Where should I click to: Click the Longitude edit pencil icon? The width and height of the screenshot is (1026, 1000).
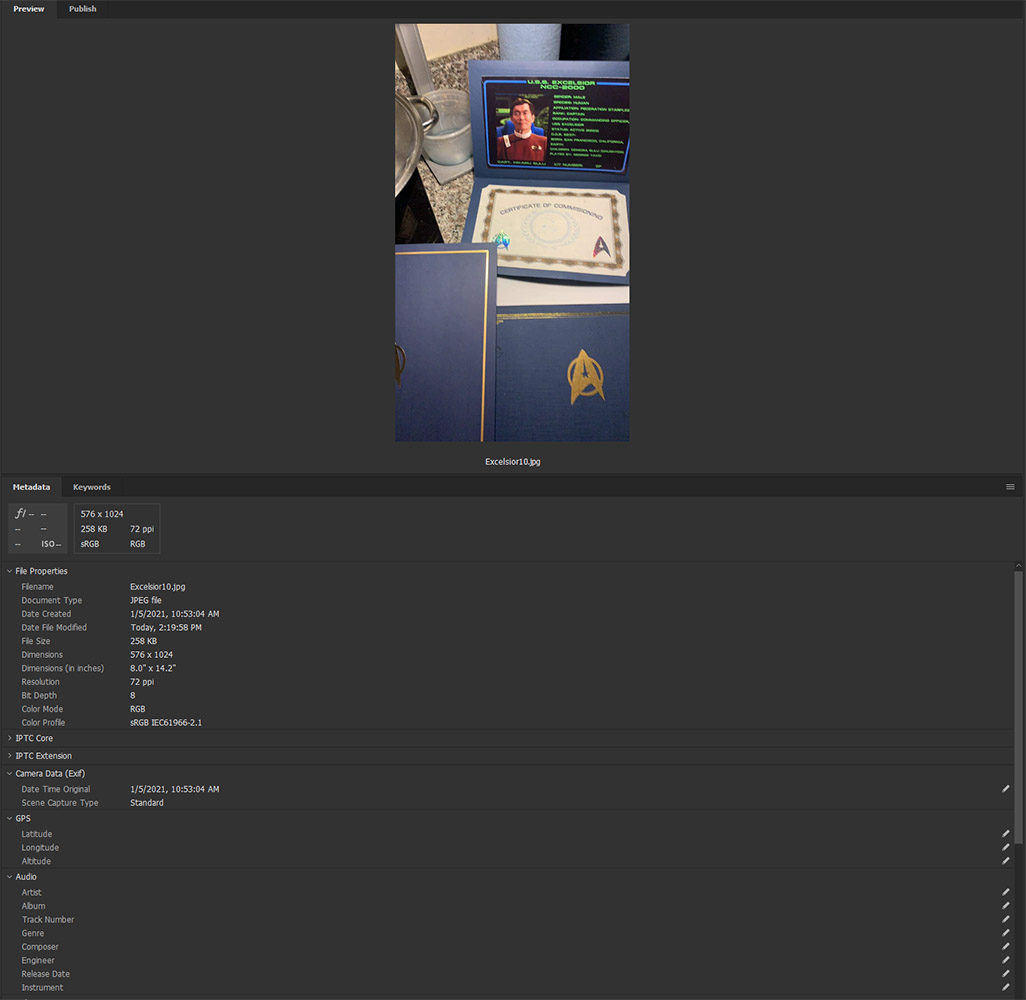(1006, 848)
